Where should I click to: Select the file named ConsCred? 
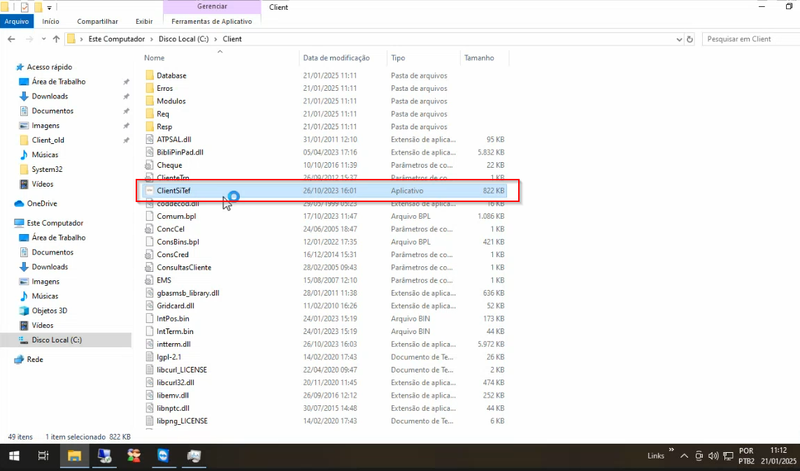tap(172, 254)
